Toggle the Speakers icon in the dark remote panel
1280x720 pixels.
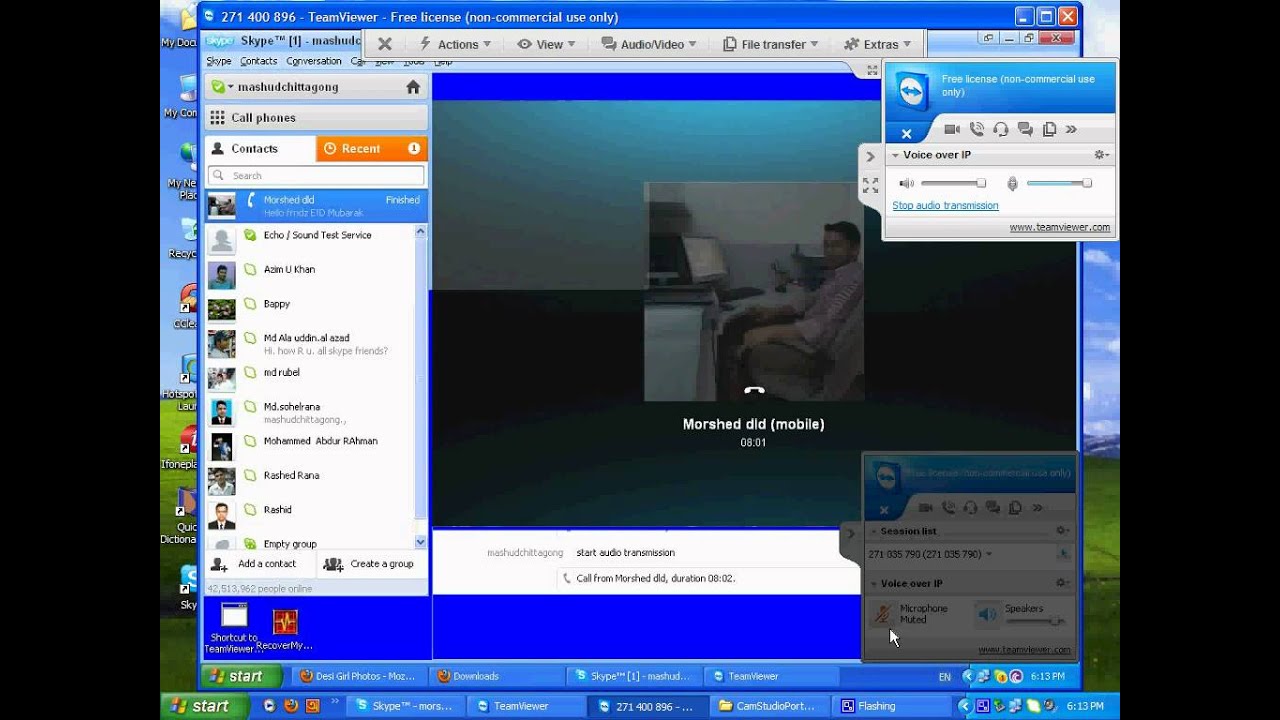988,614
